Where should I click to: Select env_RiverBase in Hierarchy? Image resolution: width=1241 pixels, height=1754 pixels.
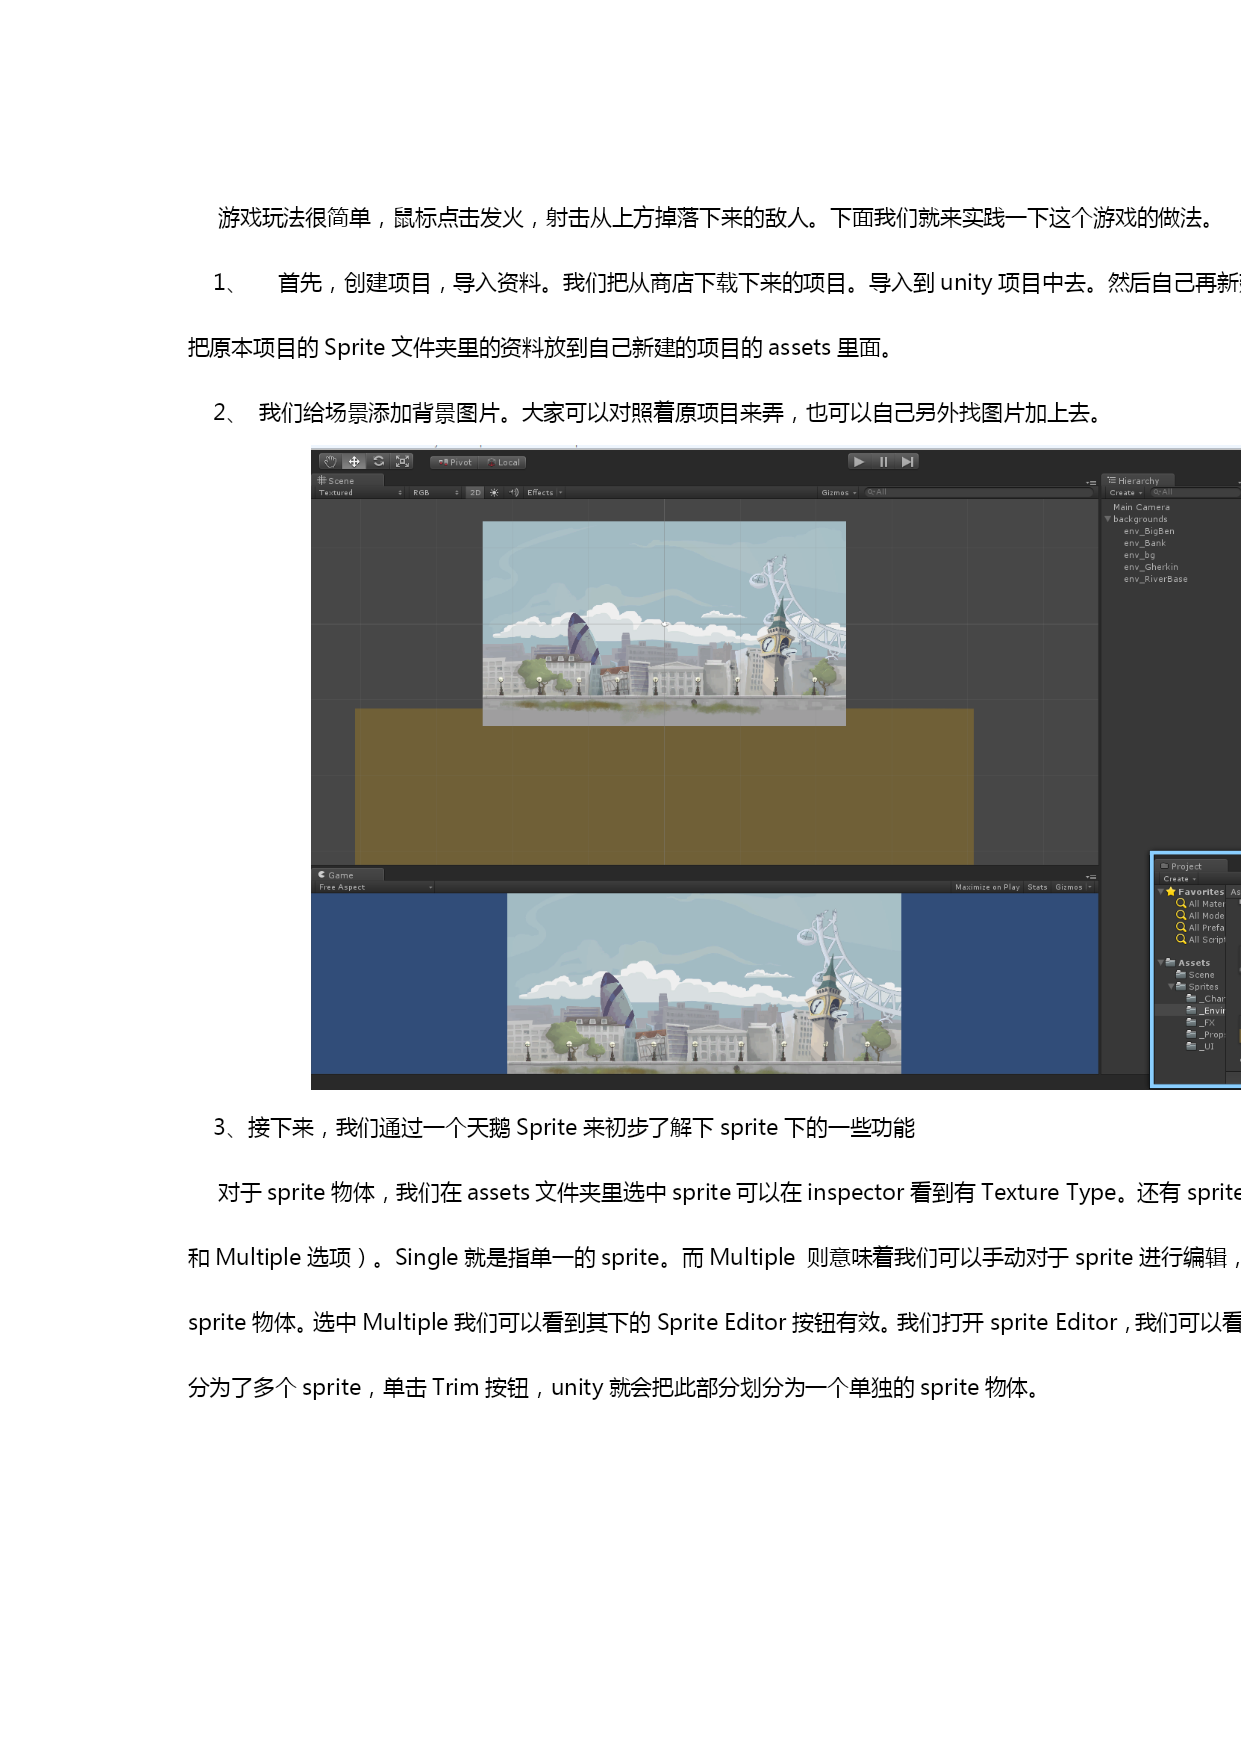tap(1156, 579)
